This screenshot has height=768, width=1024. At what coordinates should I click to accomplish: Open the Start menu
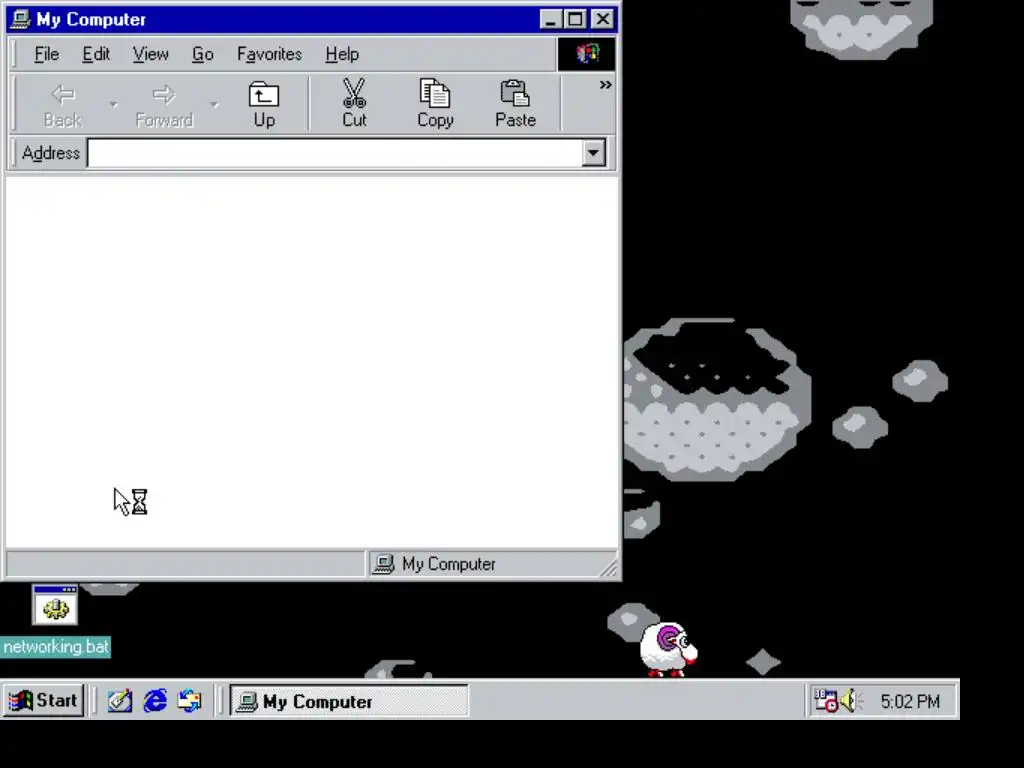tap(43, 701)
